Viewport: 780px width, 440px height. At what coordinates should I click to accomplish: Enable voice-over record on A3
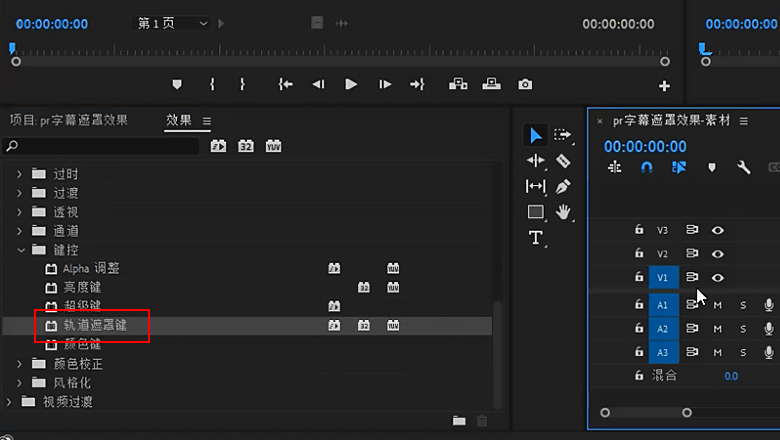[769, 352]
